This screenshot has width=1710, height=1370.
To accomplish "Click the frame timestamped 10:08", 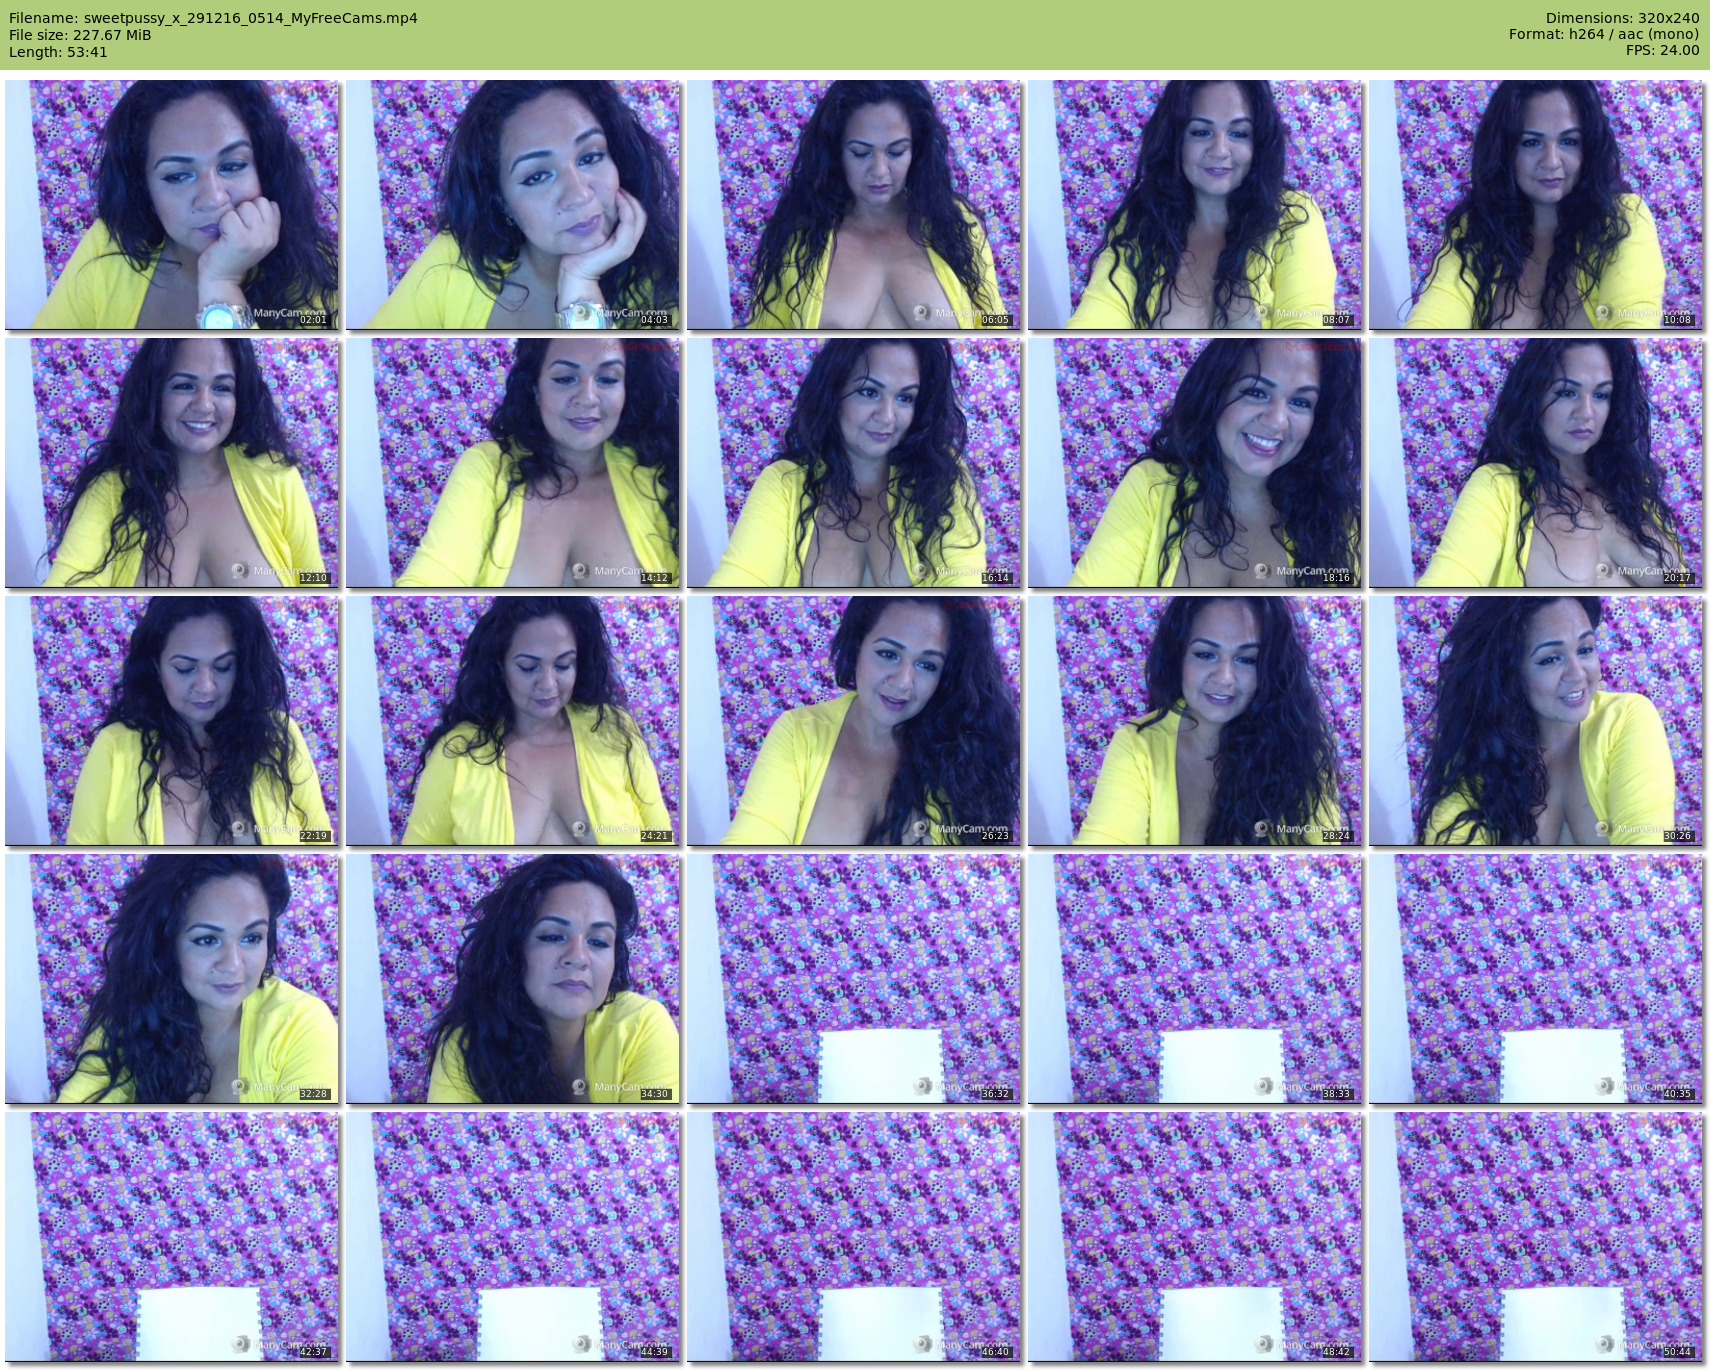I will [x=1536, y=204].
